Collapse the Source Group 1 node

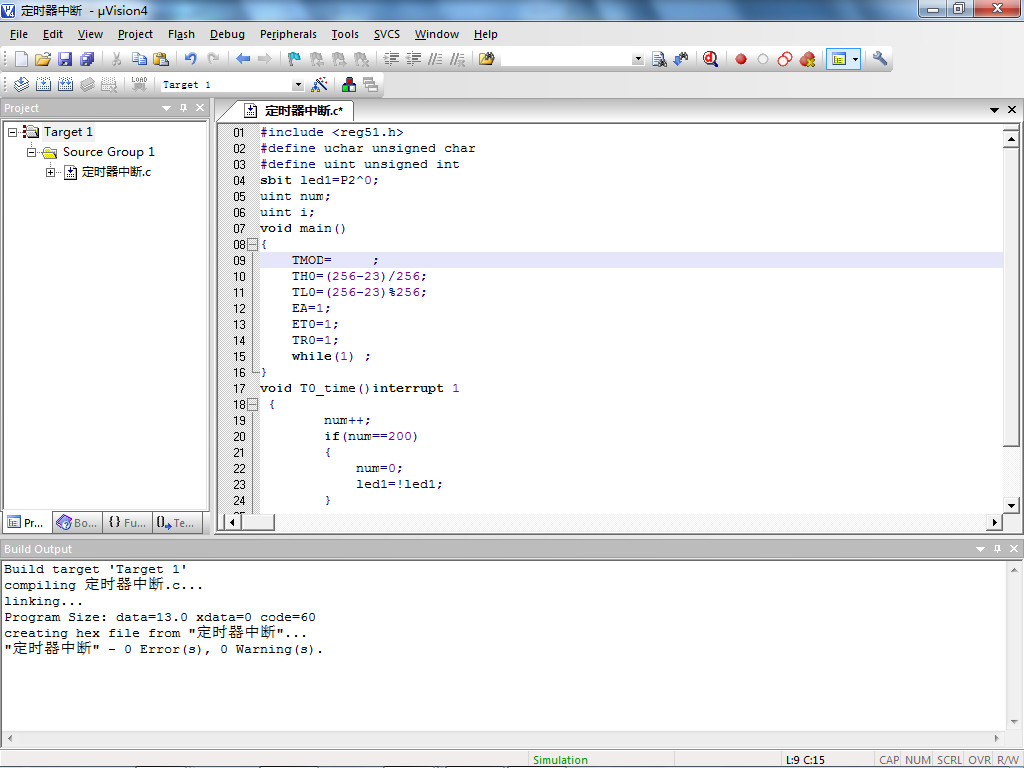click(x=31, y=152)
